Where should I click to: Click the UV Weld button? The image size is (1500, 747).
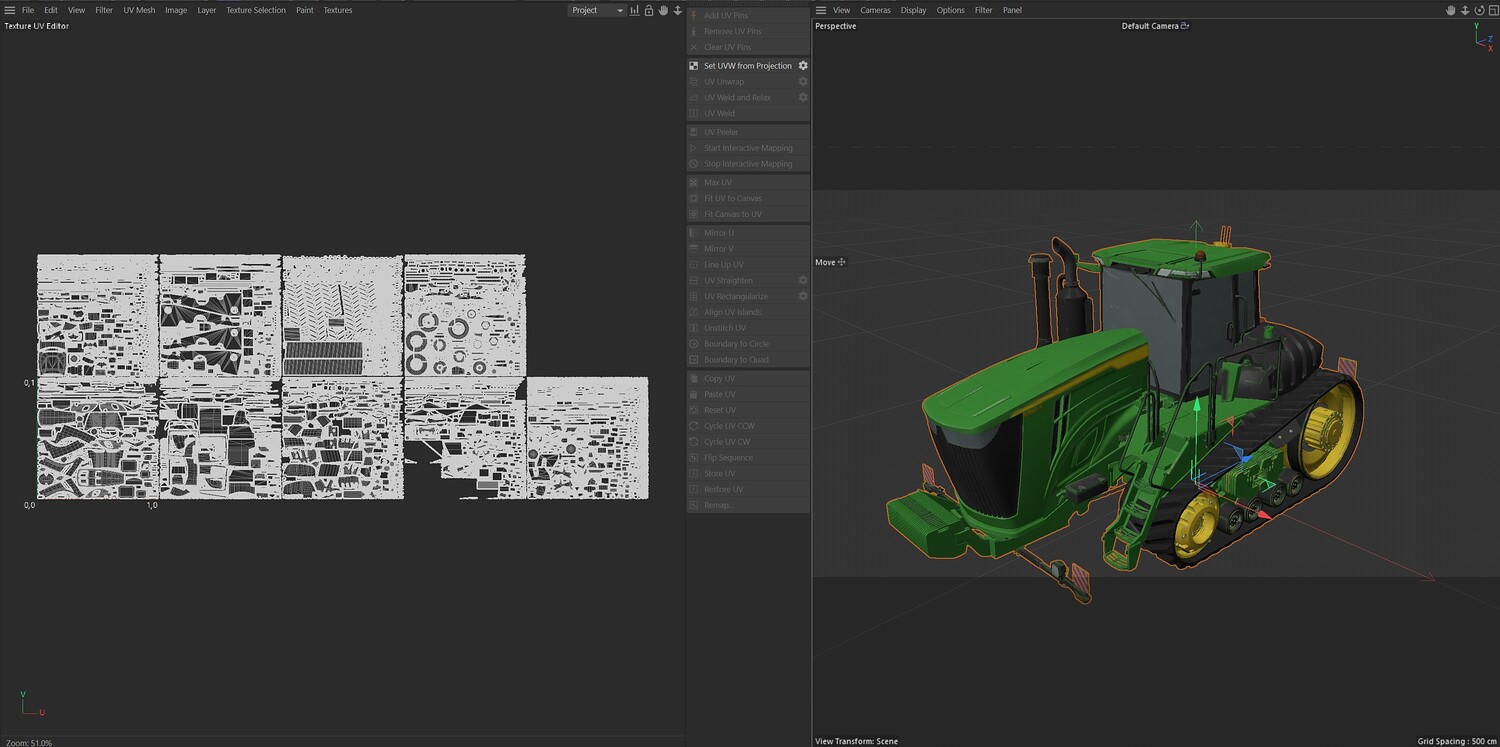point(748,114)
